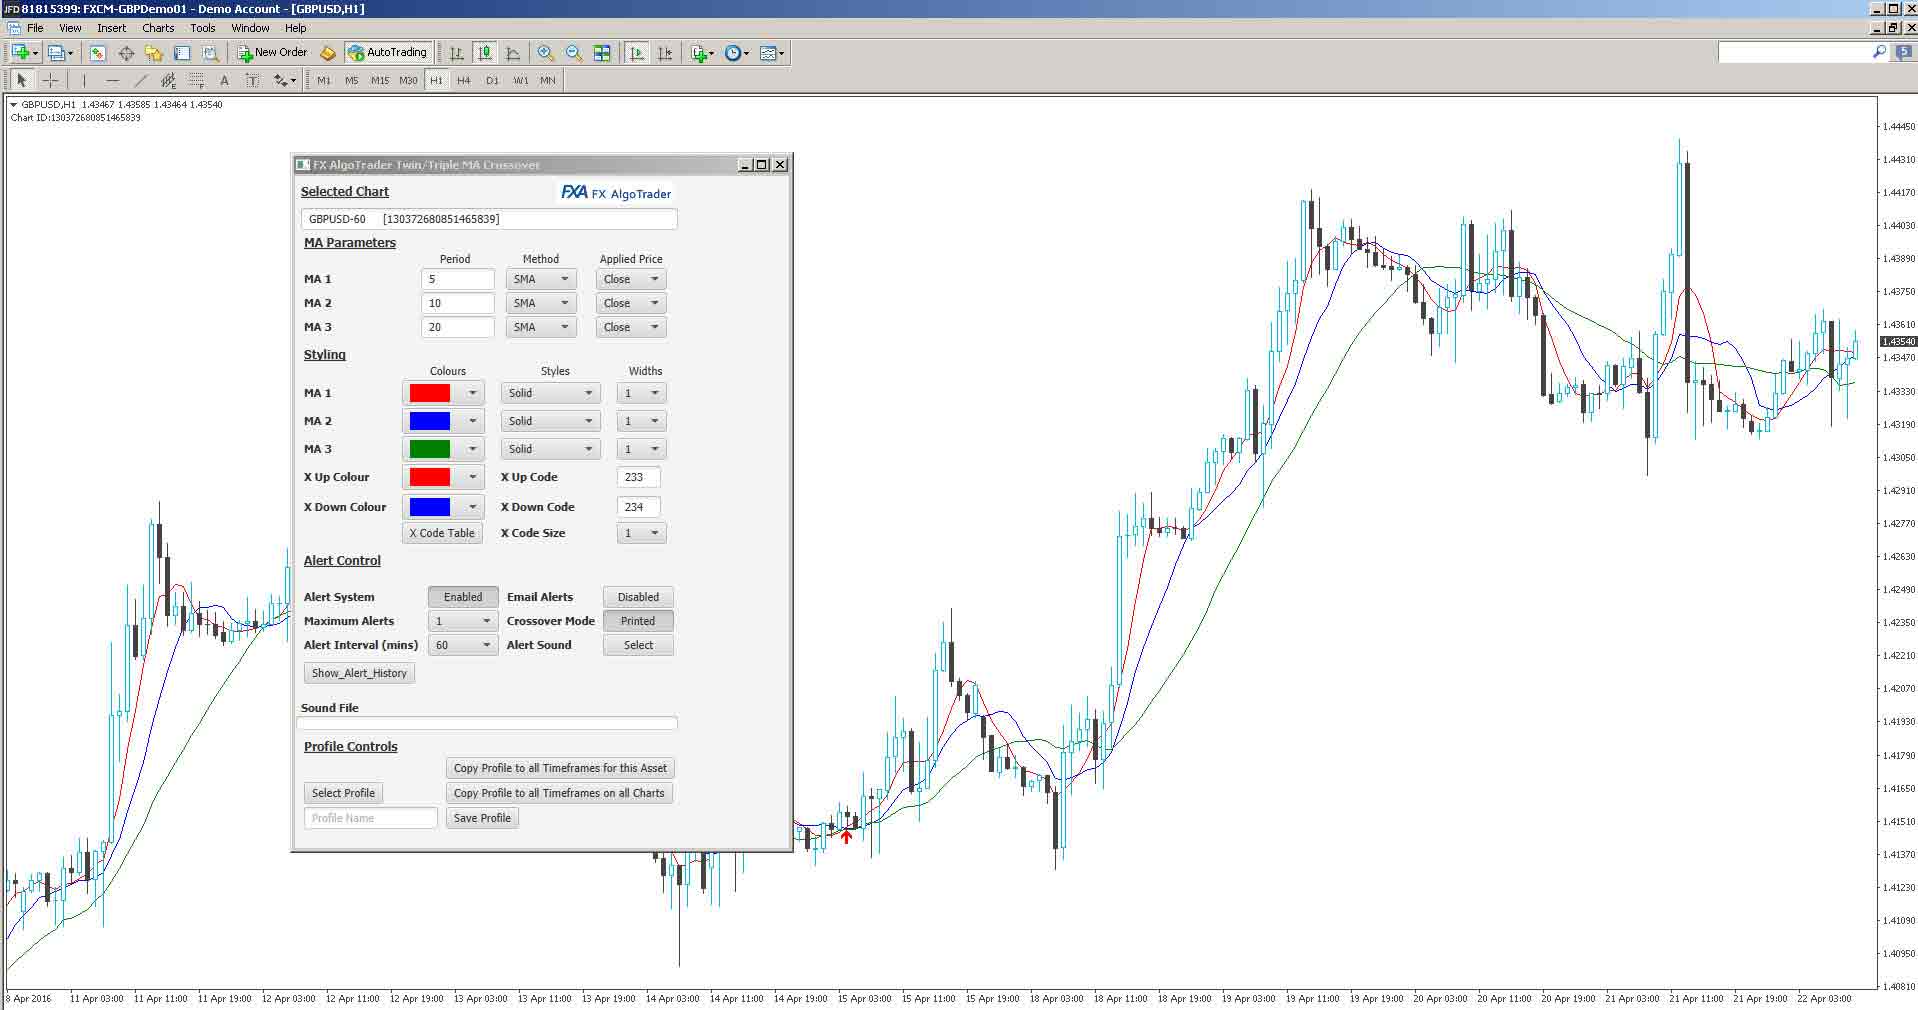The height and width of the screenshot is (1010, 1918).
Task: Click the Profile Name input field
Action: click(x=370, y=817)
